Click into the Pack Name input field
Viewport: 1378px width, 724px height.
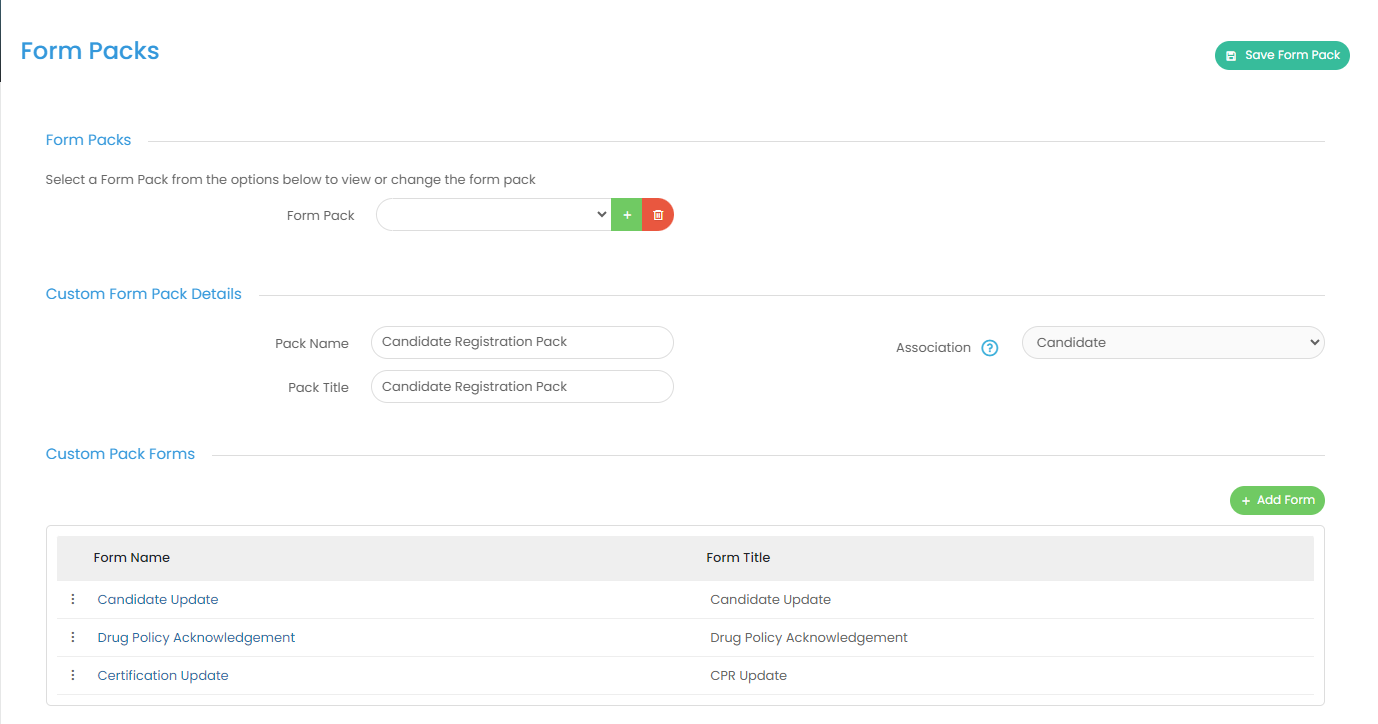tap(521, 343)
